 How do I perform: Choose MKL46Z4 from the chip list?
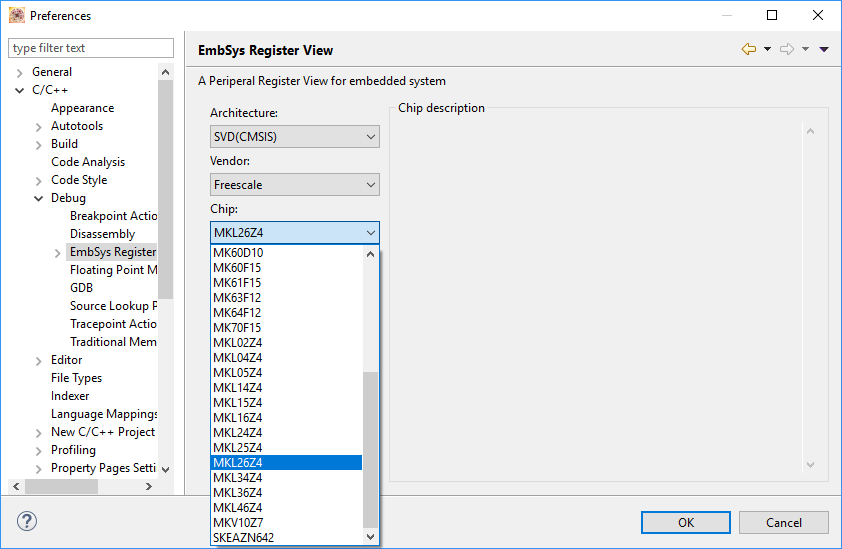coord(238,508)
